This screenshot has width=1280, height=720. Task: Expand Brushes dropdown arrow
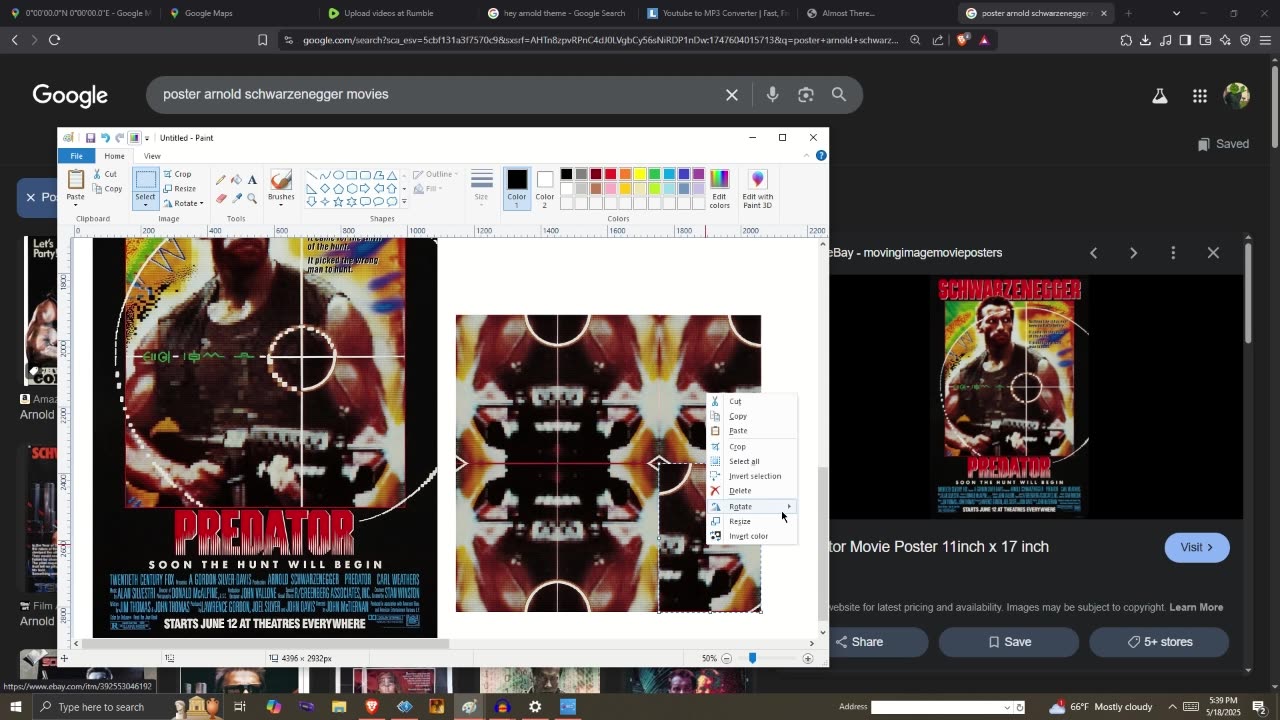click(281, 205)
